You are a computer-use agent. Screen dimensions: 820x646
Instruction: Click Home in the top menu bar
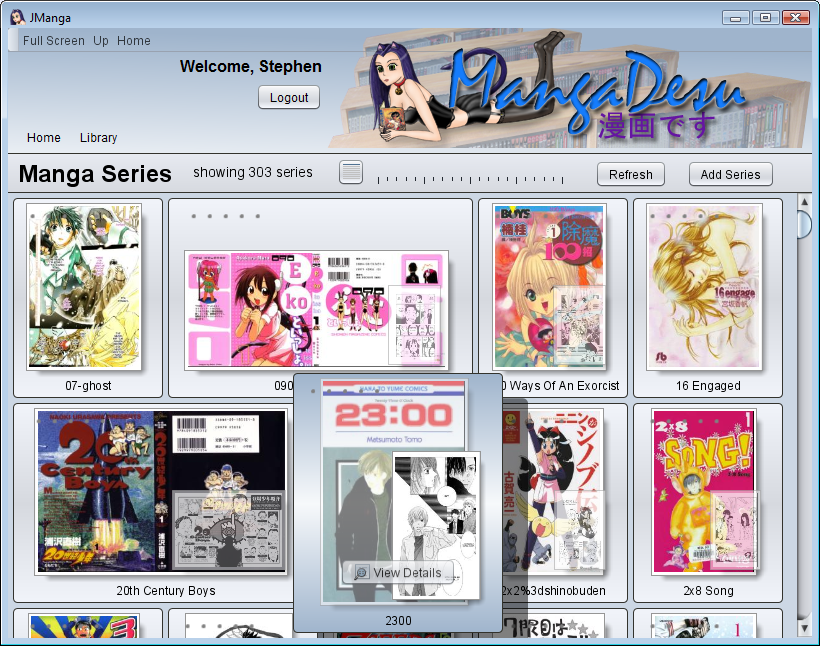(x=133, y=41)
